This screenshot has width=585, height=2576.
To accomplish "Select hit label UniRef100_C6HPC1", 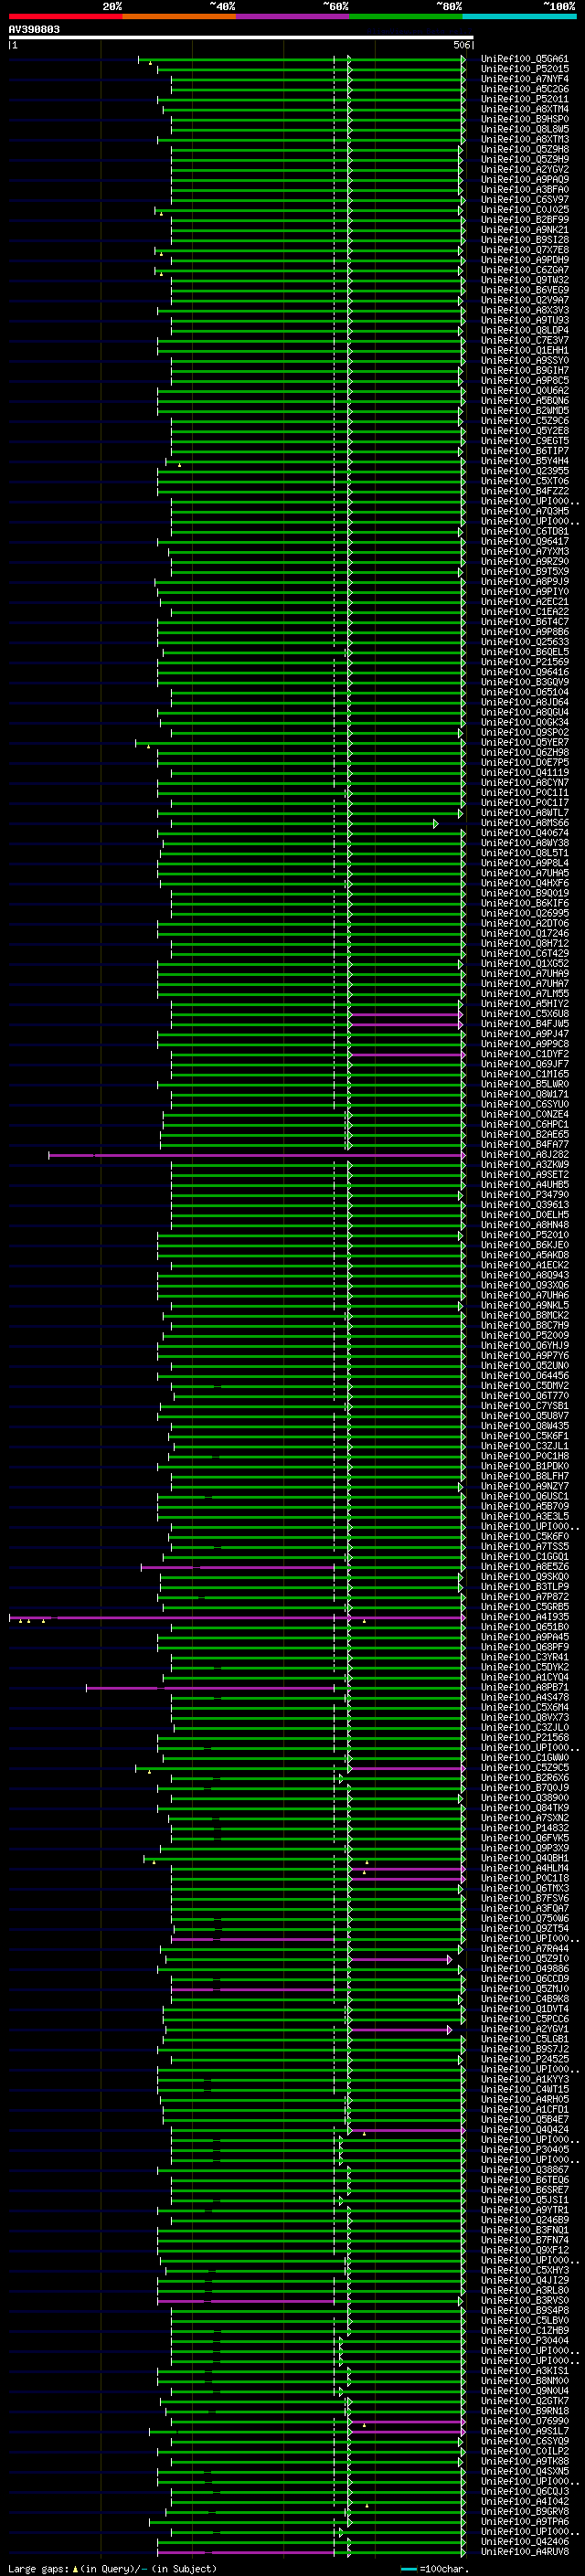I will (524, 1124).
